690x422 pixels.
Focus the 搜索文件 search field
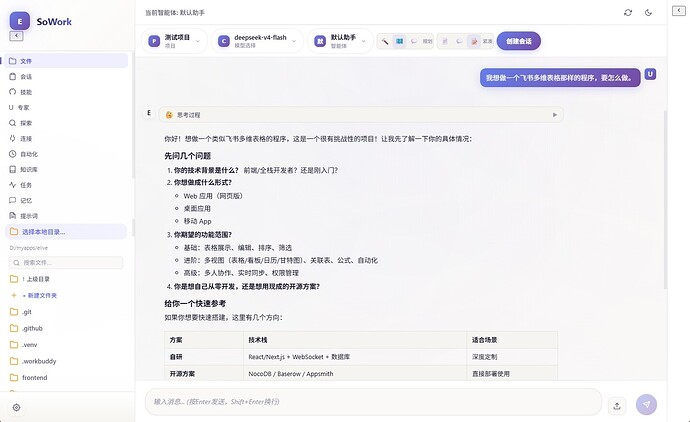click(x=66, y=263)
